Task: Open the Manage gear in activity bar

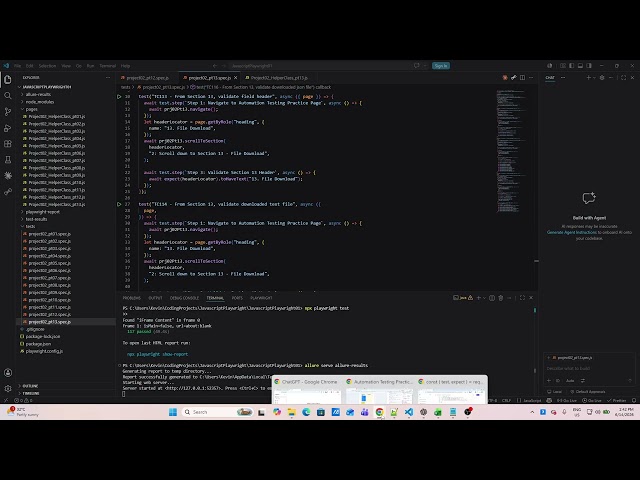Action: click(8, 389)
